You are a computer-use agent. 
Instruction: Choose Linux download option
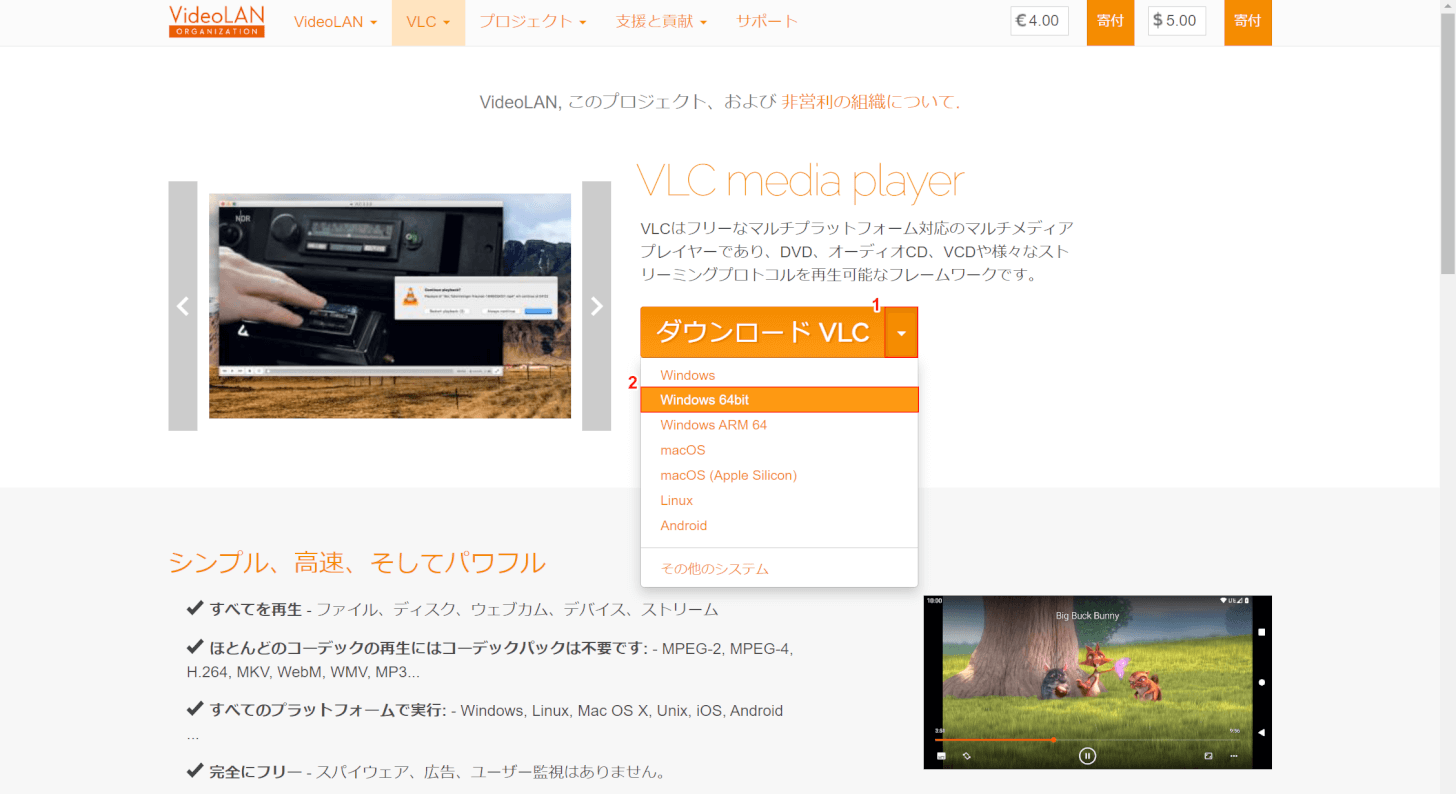[x=779, y=500]
